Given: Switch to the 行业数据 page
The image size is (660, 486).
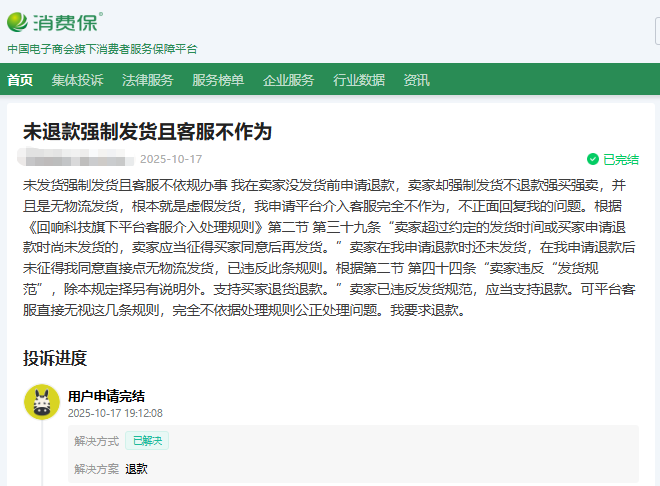Looking at the screenshot, I should tap(359, 80).
